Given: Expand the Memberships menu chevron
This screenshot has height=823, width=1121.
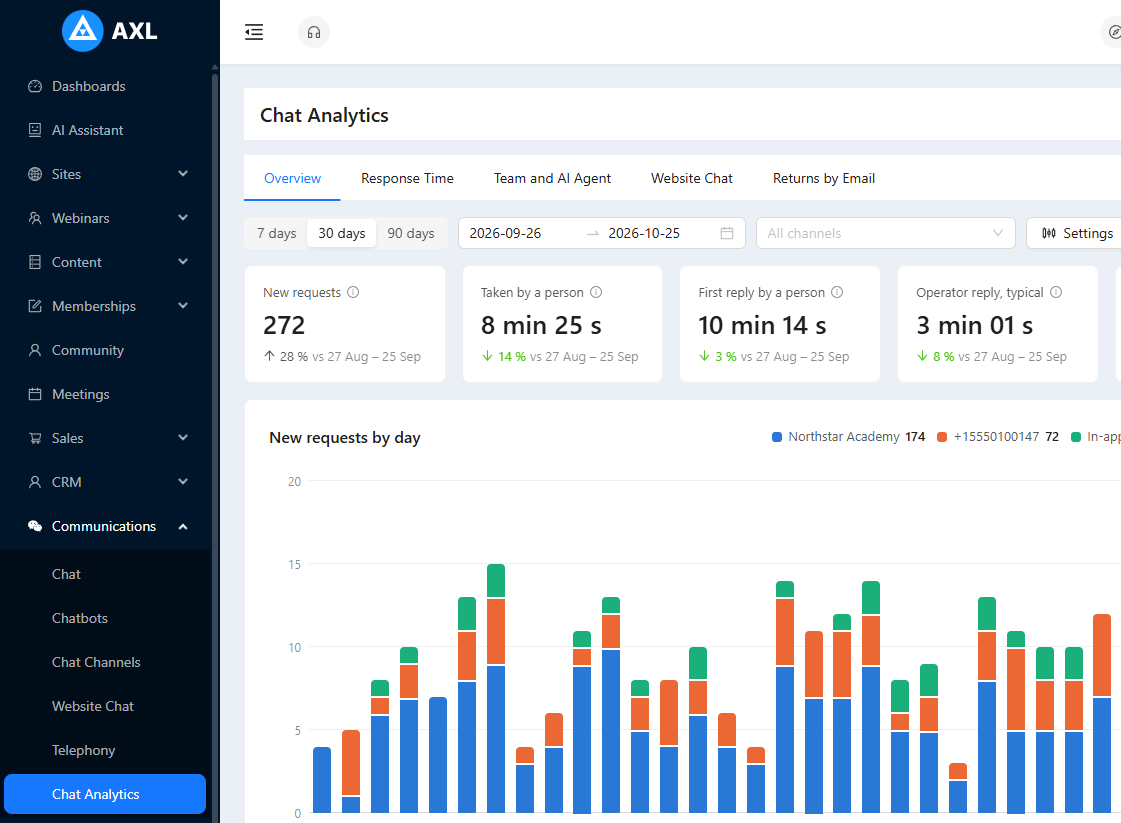Looking at the screenshot, I should [x=183, y=305].
